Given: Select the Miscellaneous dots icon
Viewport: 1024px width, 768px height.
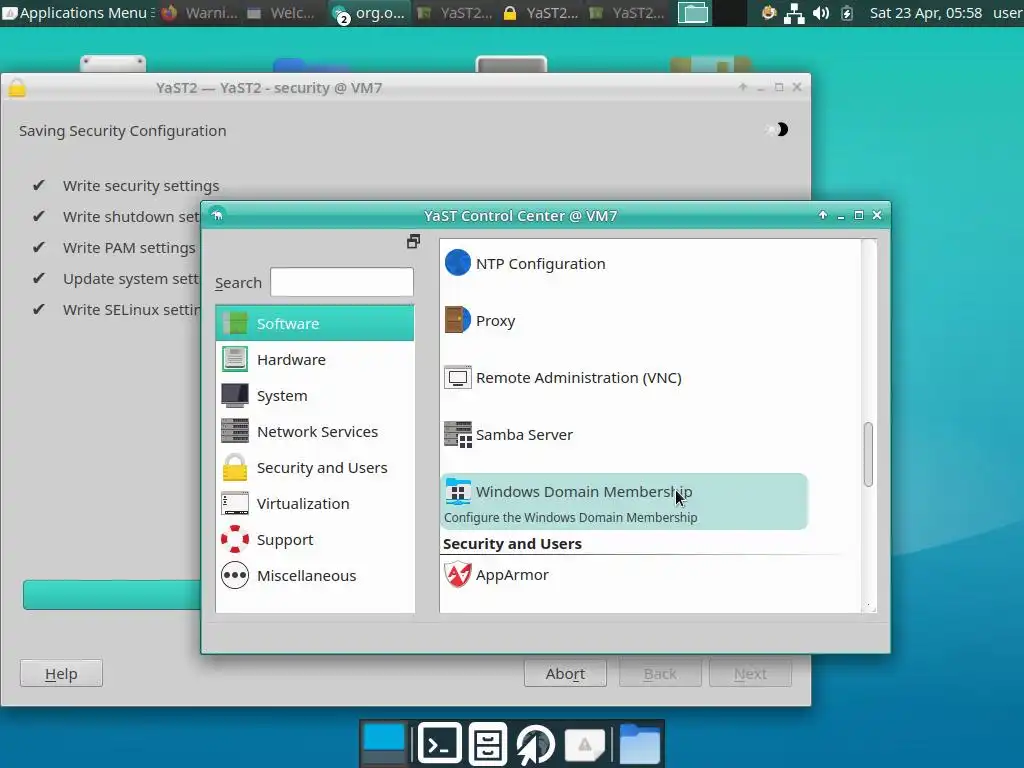Looking at the screenshot, I should (234, 575).
